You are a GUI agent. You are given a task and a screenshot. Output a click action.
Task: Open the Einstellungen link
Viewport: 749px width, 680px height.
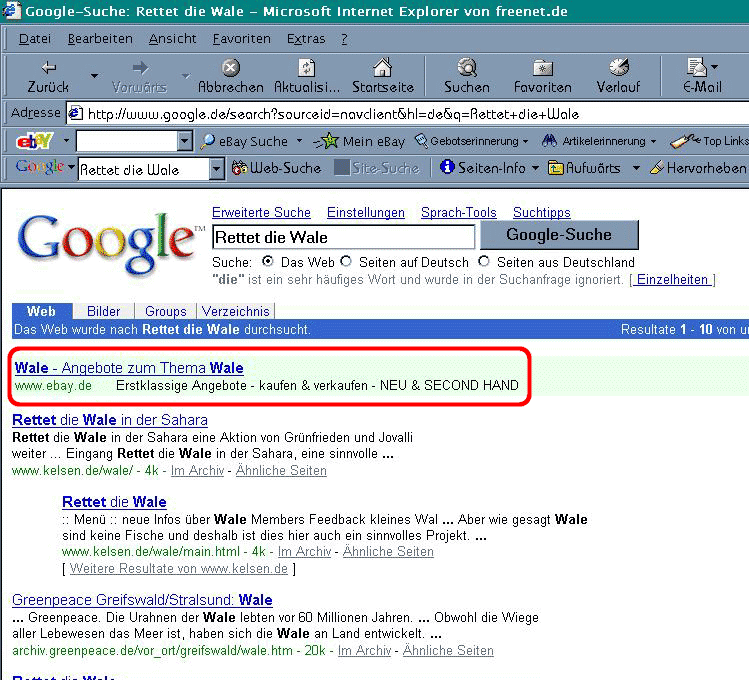tap(366, 212)
